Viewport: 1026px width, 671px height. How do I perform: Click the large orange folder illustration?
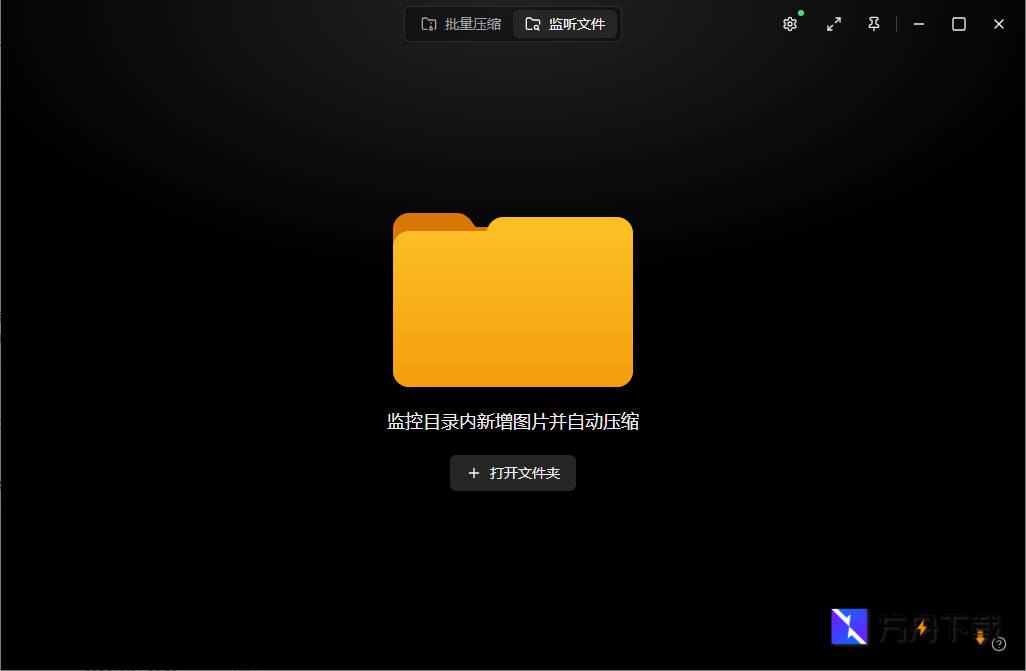click(513, 300)
